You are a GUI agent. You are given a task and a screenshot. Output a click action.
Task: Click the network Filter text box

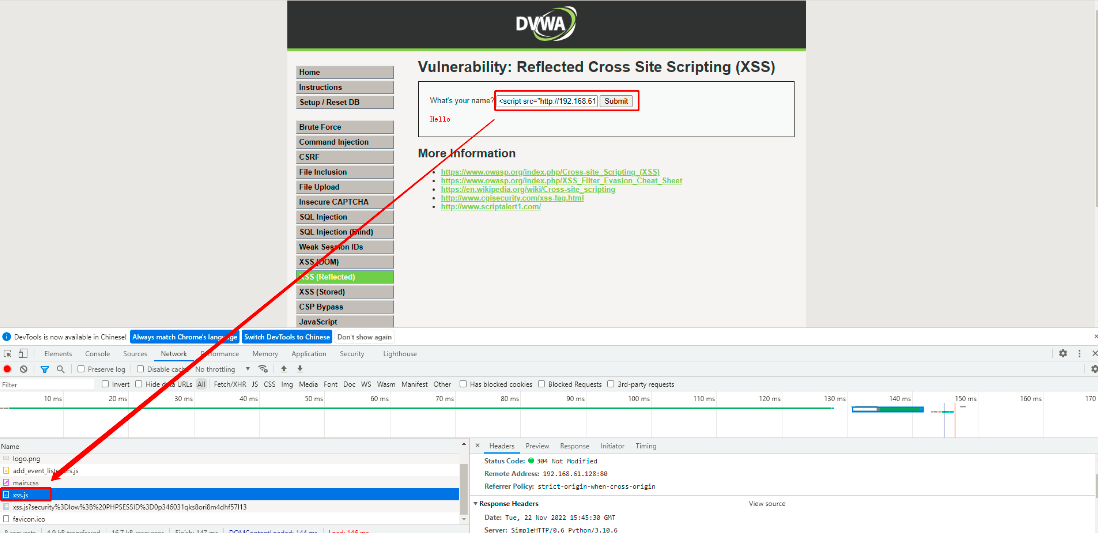(47, 385)
